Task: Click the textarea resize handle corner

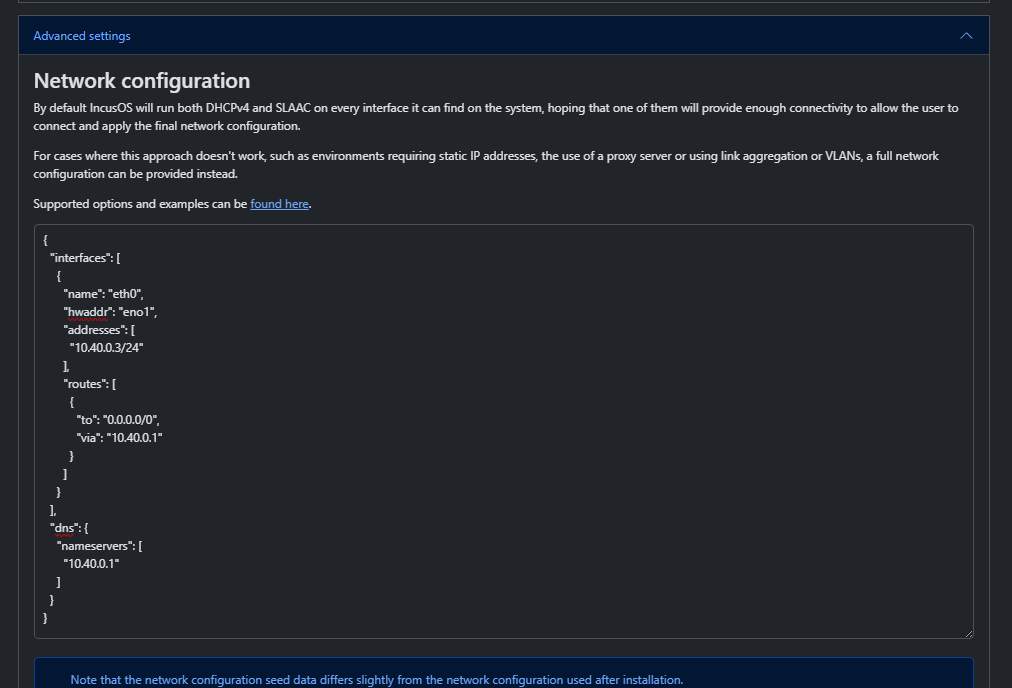Action: (967, 632)
